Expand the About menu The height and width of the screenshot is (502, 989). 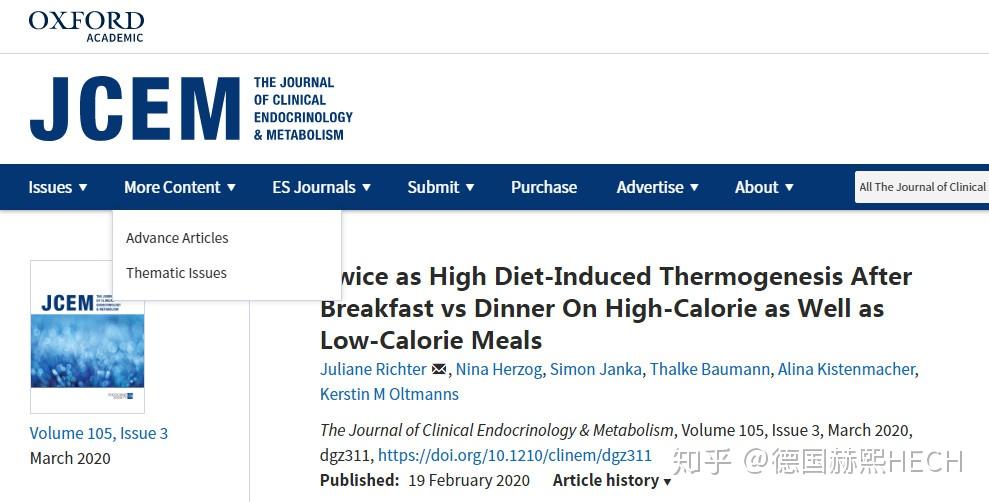point(764,187)
